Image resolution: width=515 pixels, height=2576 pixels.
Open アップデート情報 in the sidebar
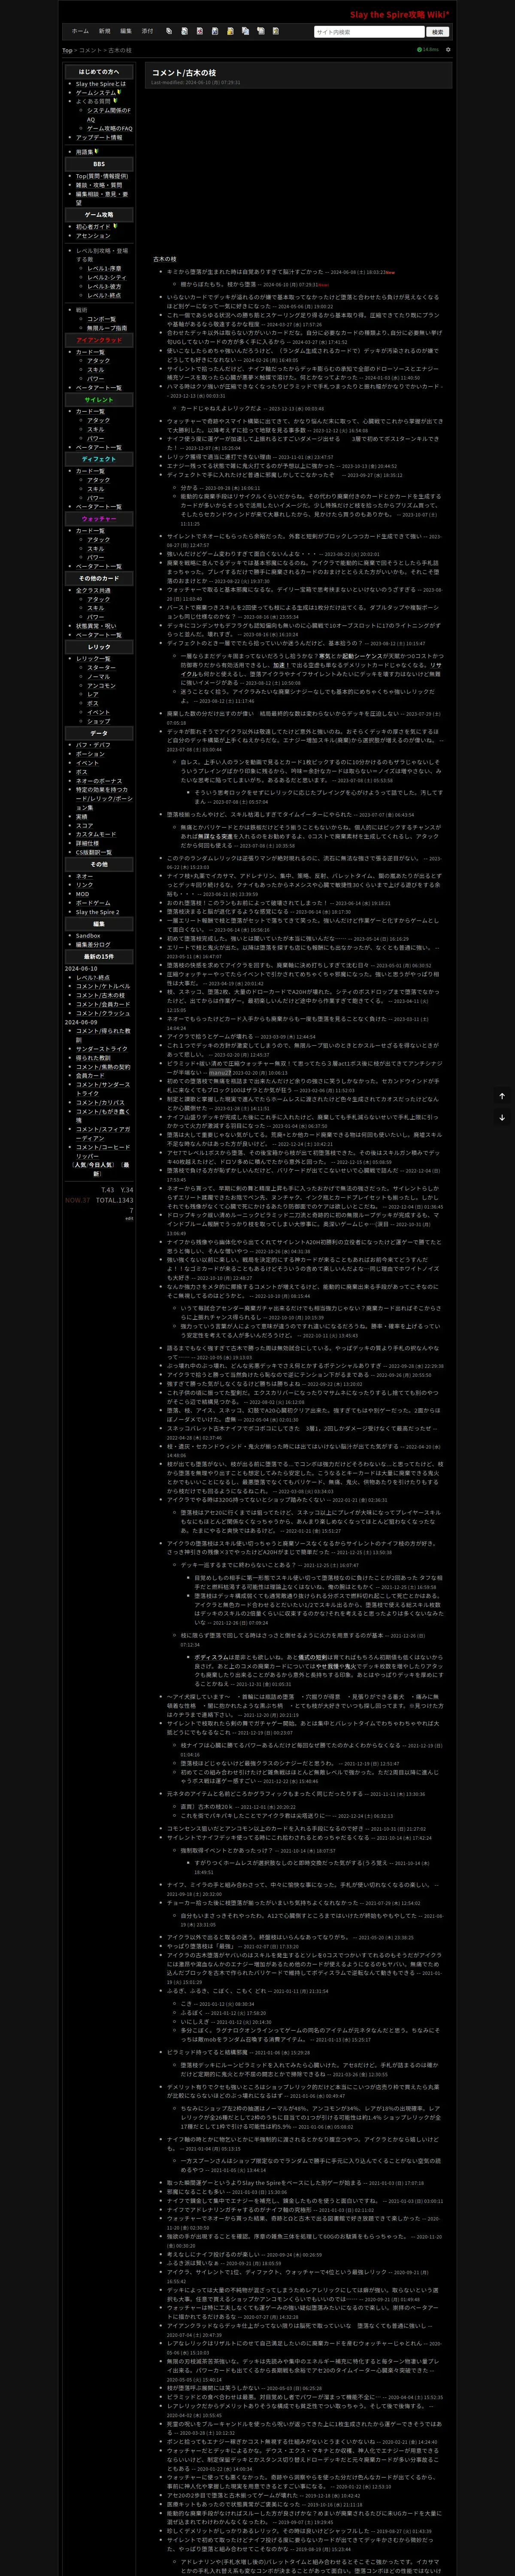pyautogui.click(x=99, y=137)
